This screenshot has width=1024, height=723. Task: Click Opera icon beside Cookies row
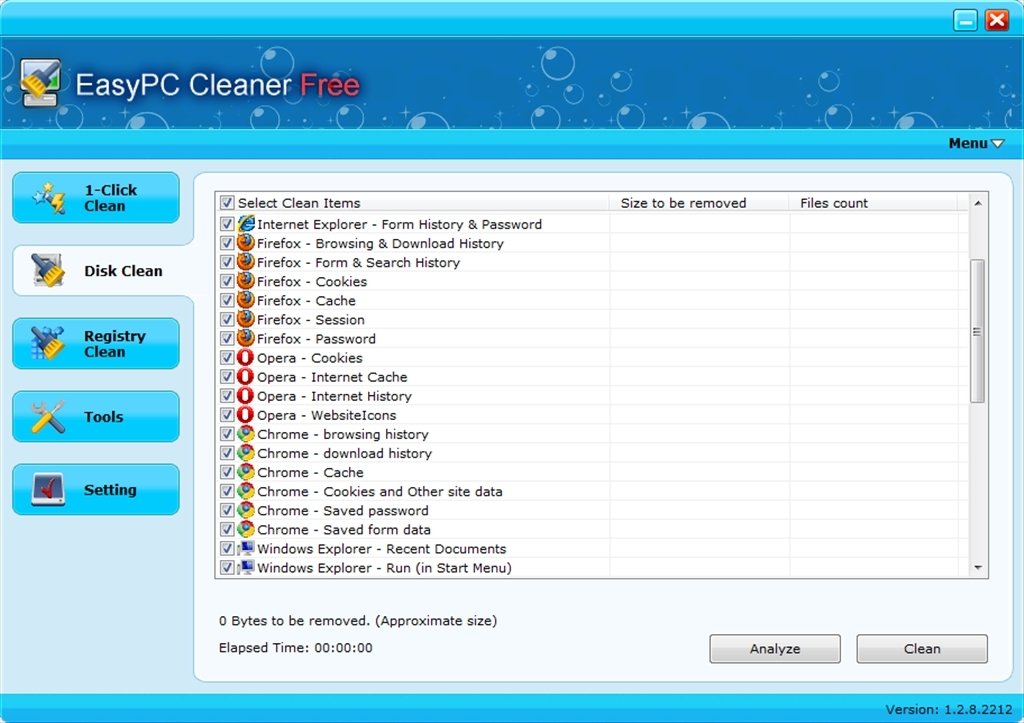coord(246,357)
